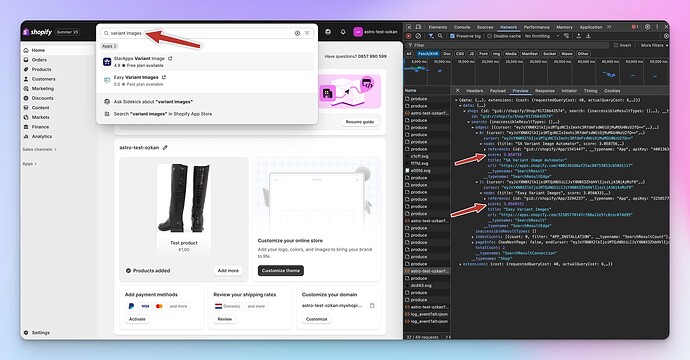This screenshot has width=690, height=360.
Task: Enable Disable cache checkbox
Action: point(489,36)
